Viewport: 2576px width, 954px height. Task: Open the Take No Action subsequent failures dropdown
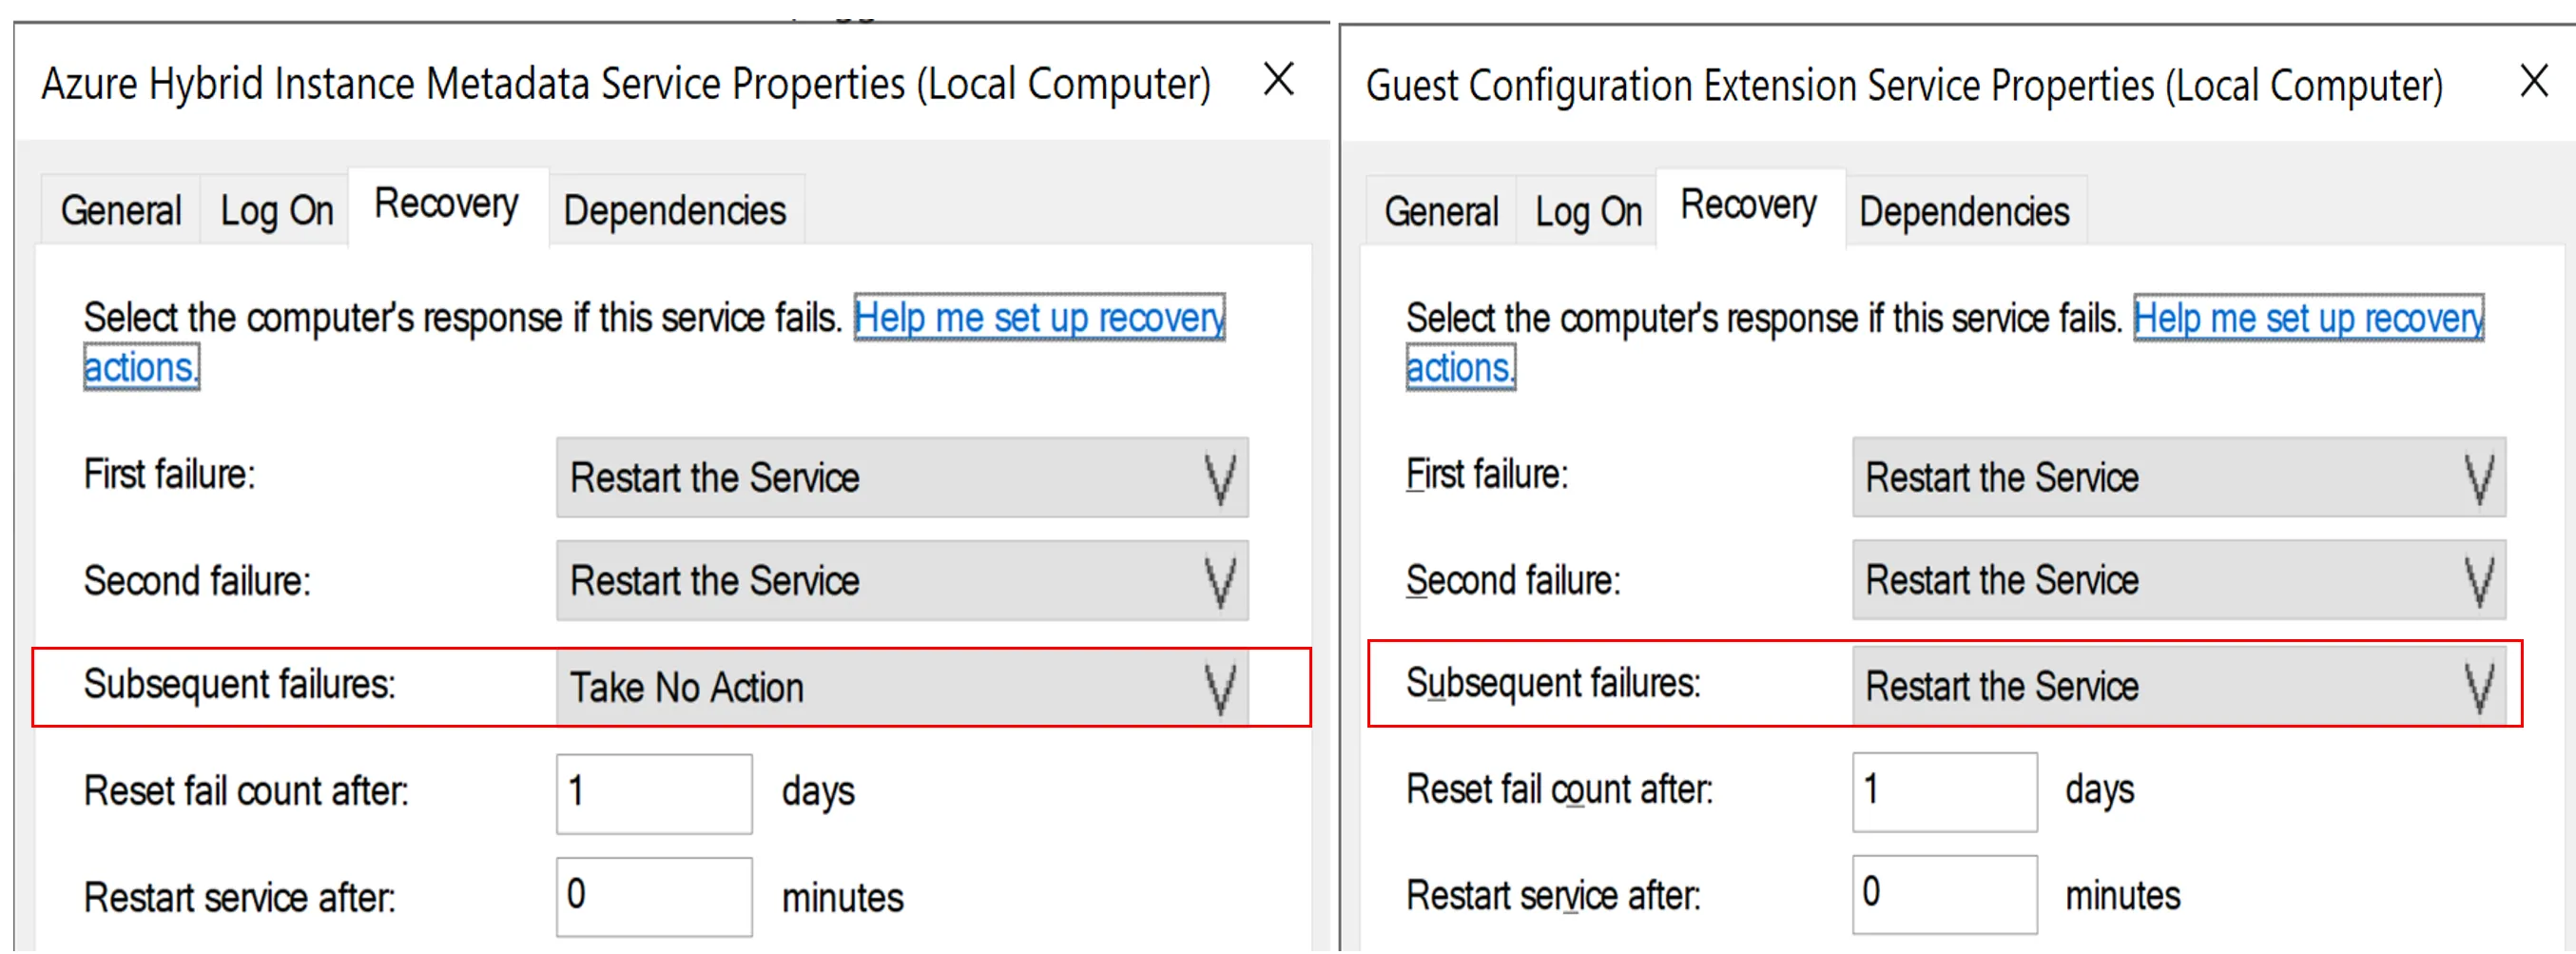point(902,688)
